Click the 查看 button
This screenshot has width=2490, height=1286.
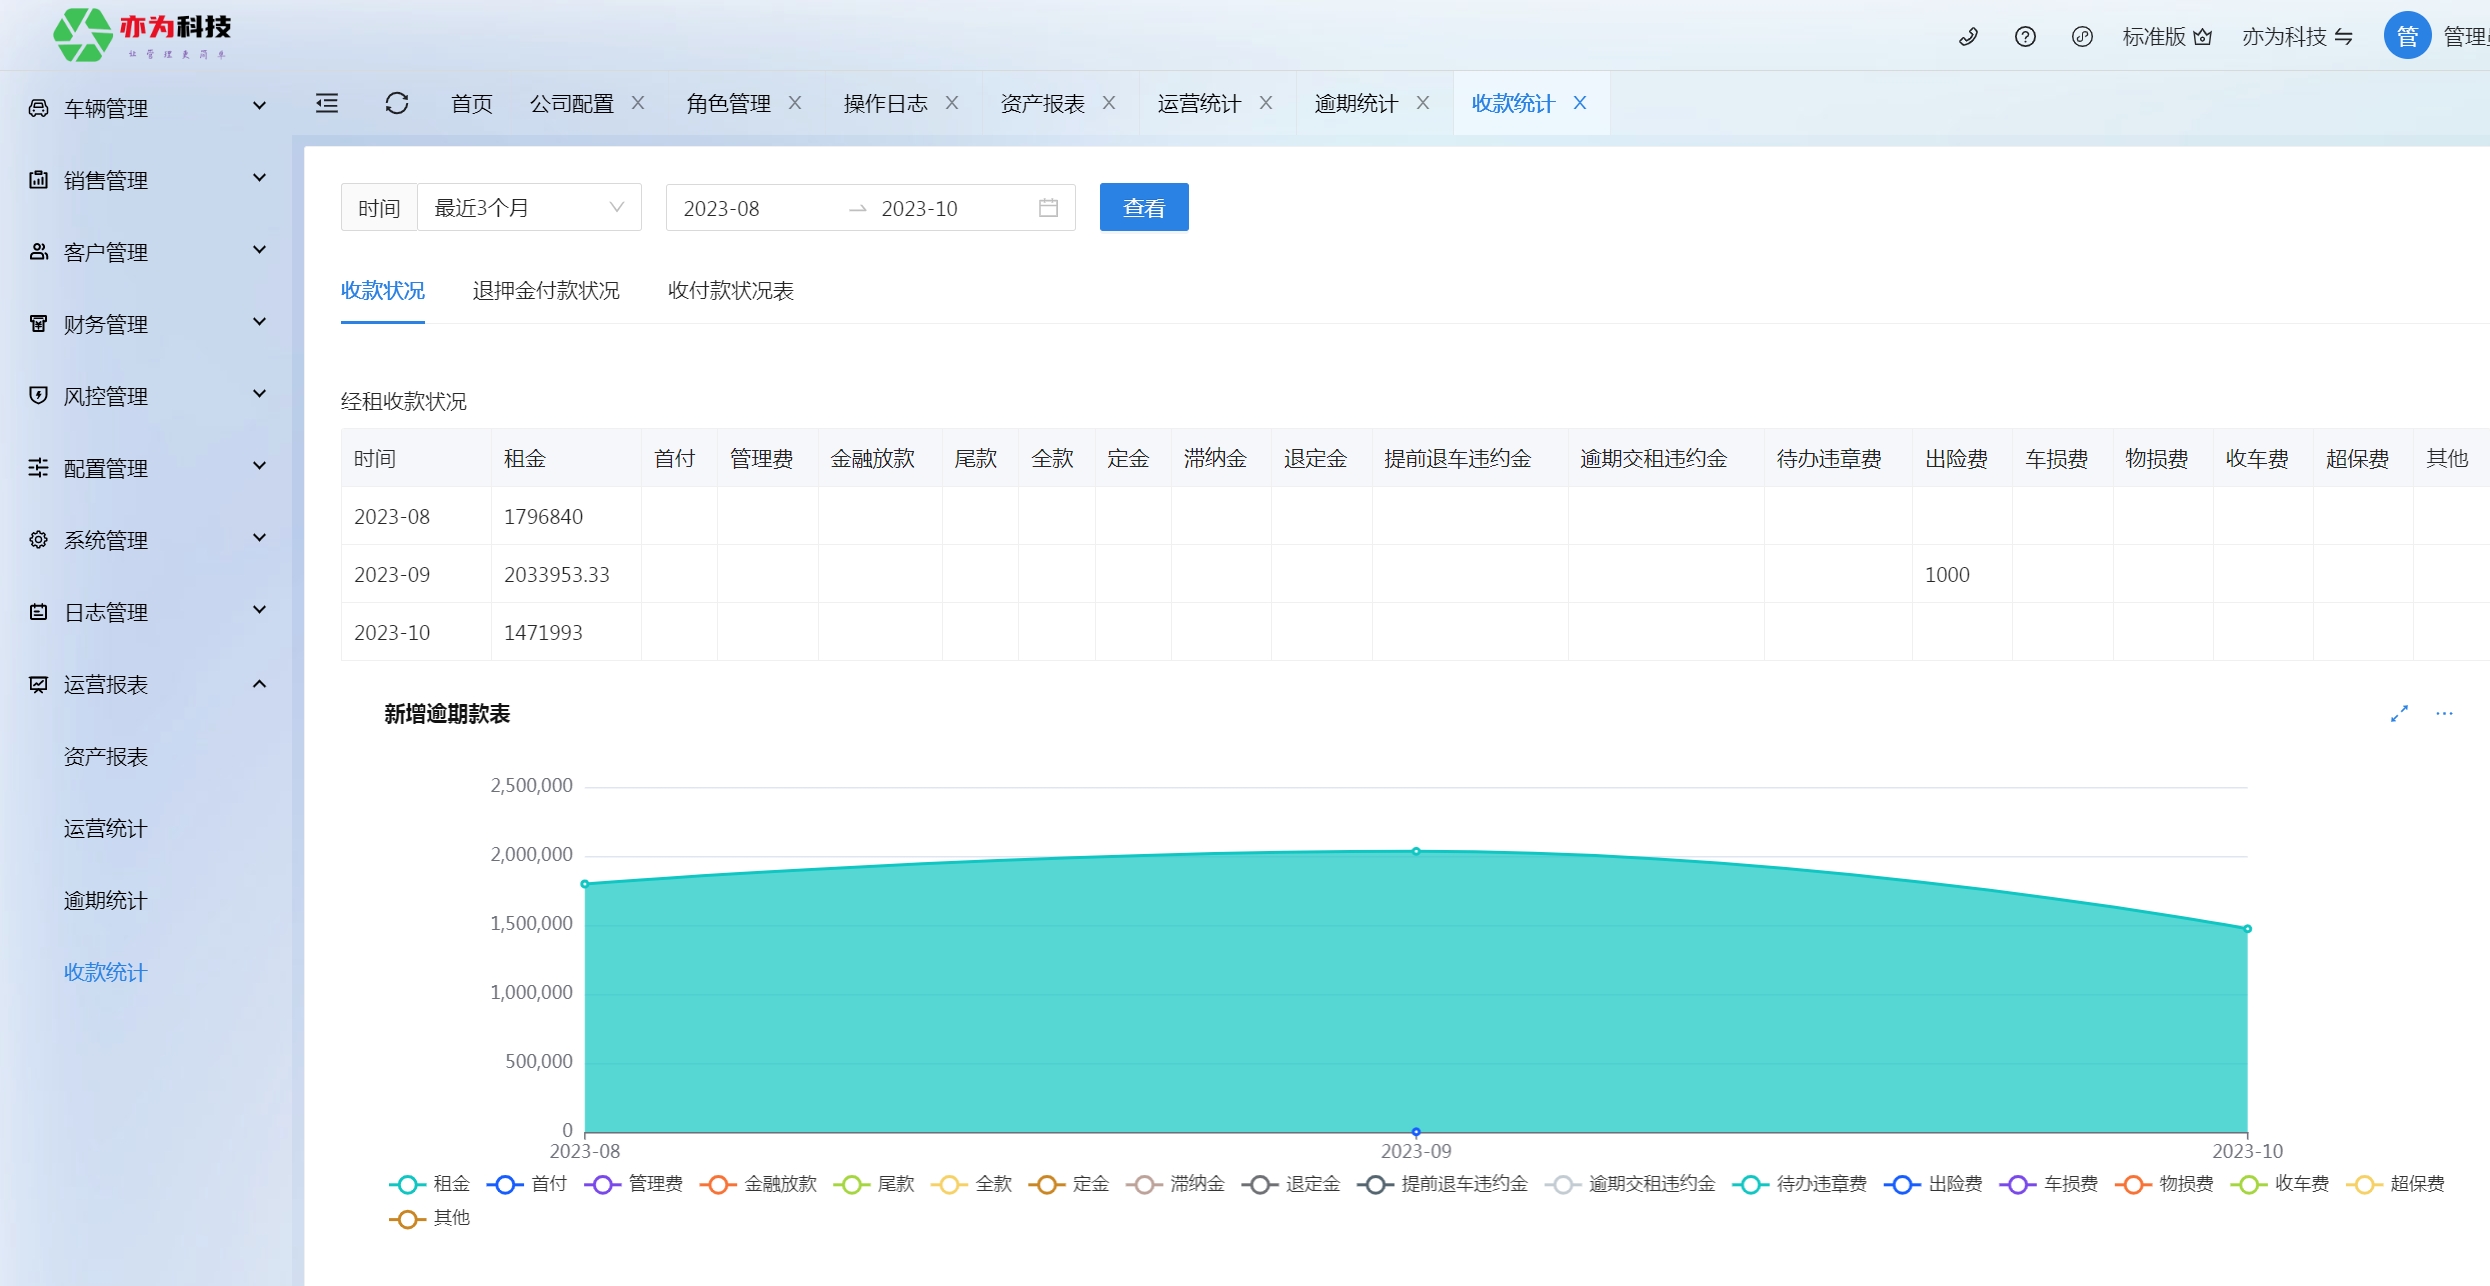click(x=1144, y=208)
